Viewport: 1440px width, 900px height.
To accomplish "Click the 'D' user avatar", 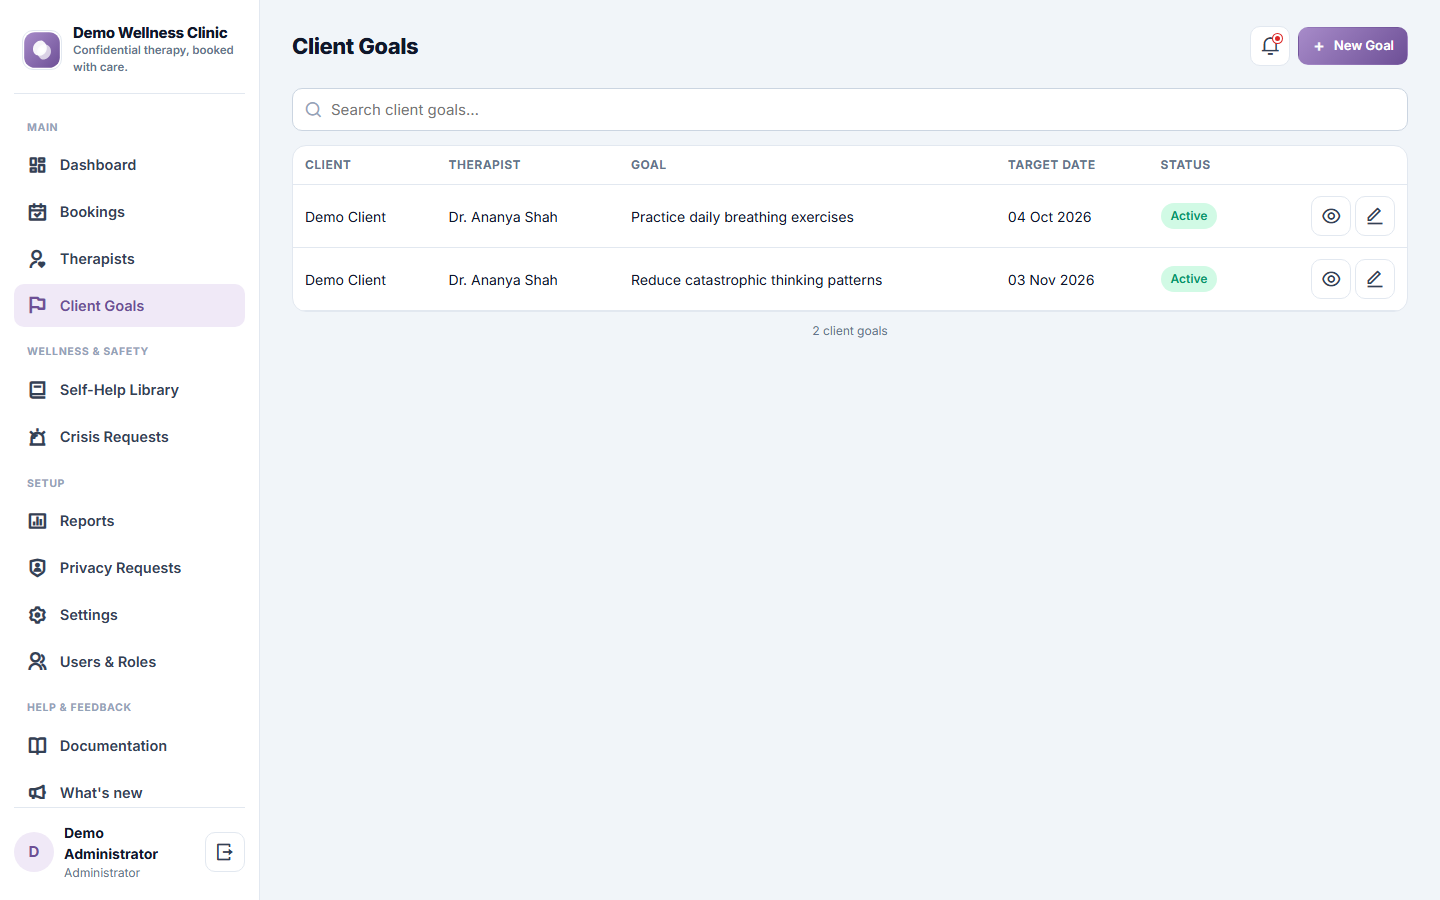I will (x=34, y=852).
